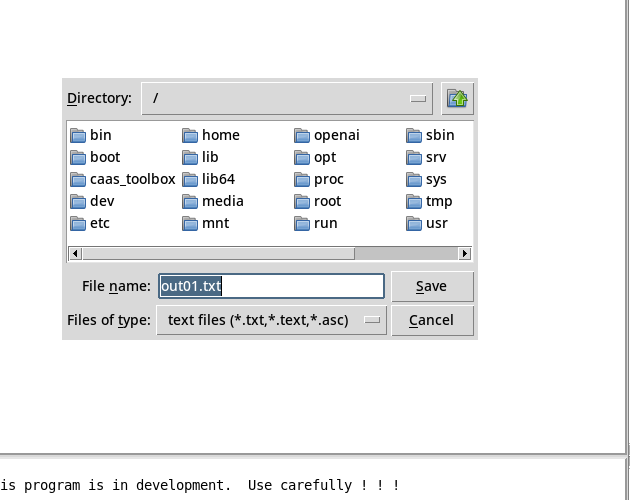Open the Files of type dropdown
630x500 pixels.
point(271,320)
